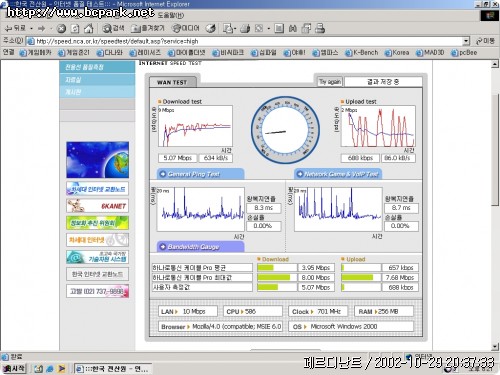Open the 게임조21 link bar shortcut

tap(74, 53)
